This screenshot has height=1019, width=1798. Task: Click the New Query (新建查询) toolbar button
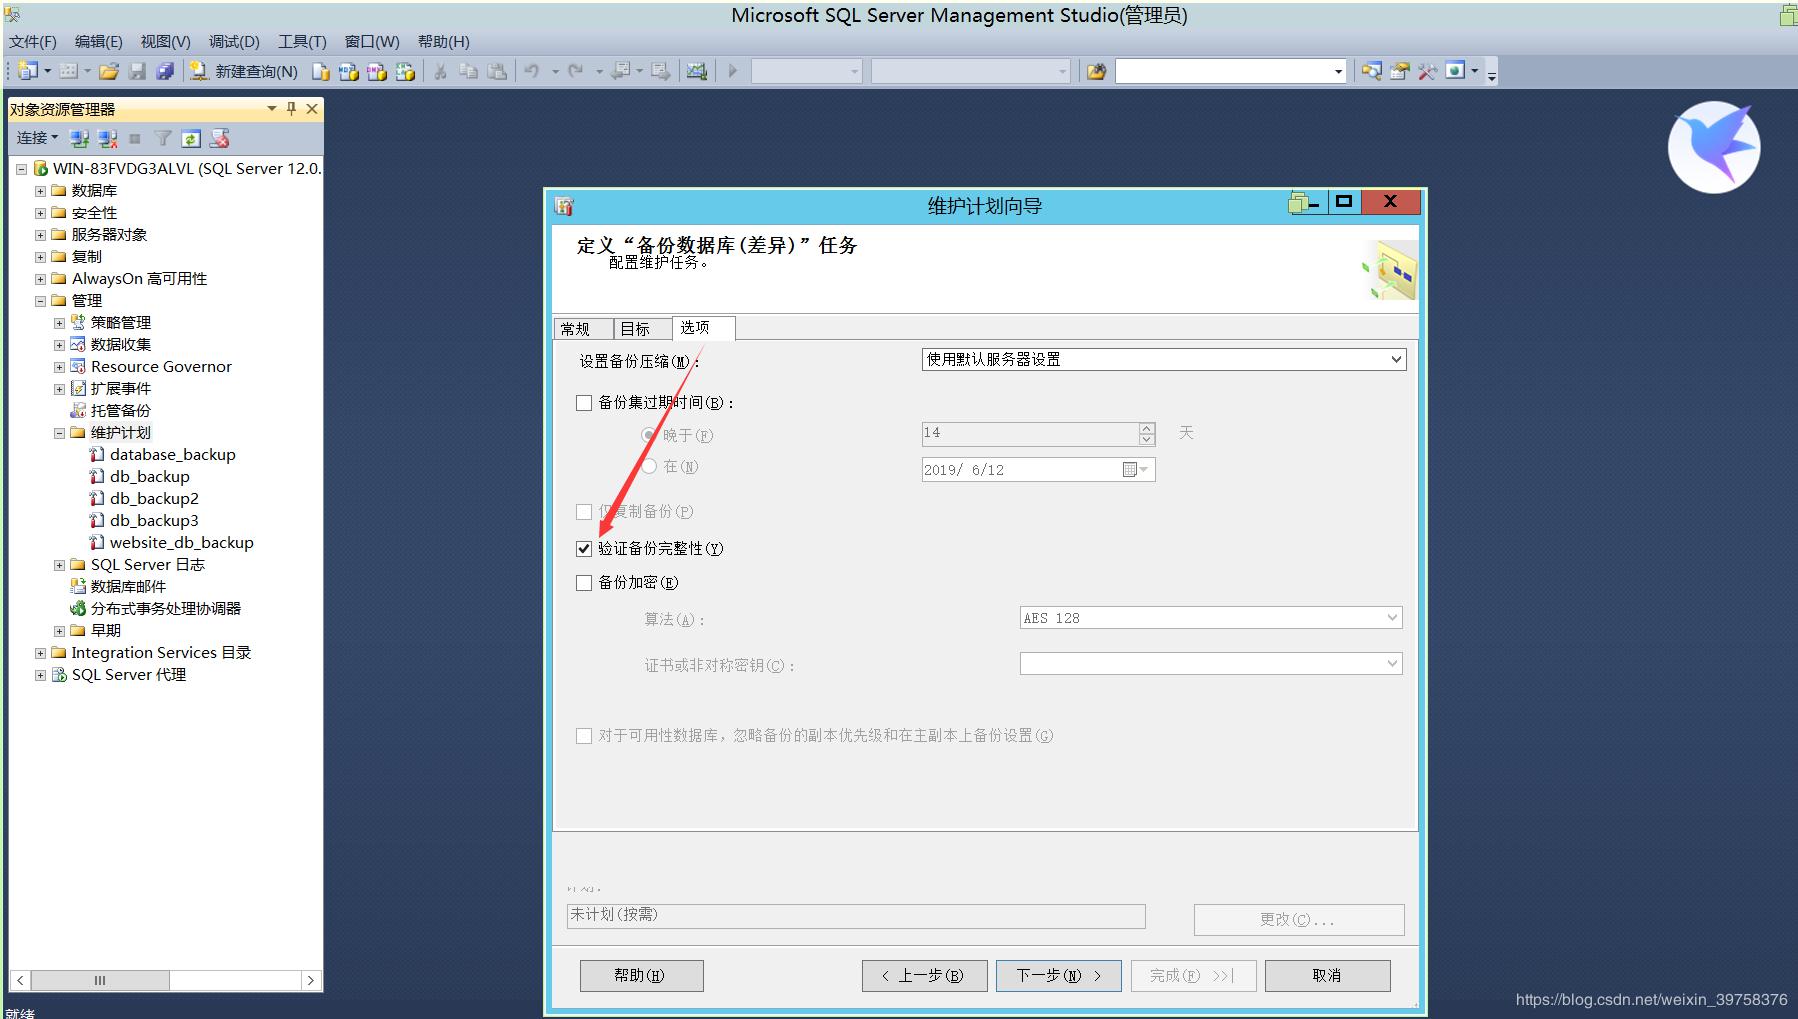click(x=244, y=71)
